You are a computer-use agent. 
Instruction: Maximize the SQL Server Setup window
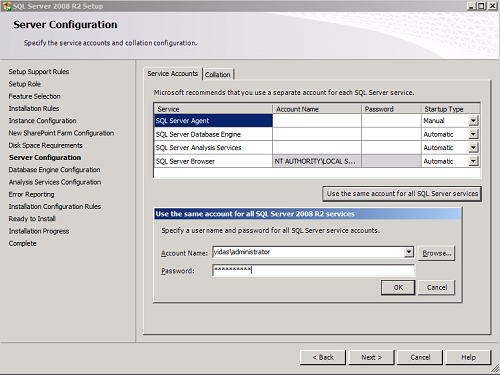(x=481, y=6)
